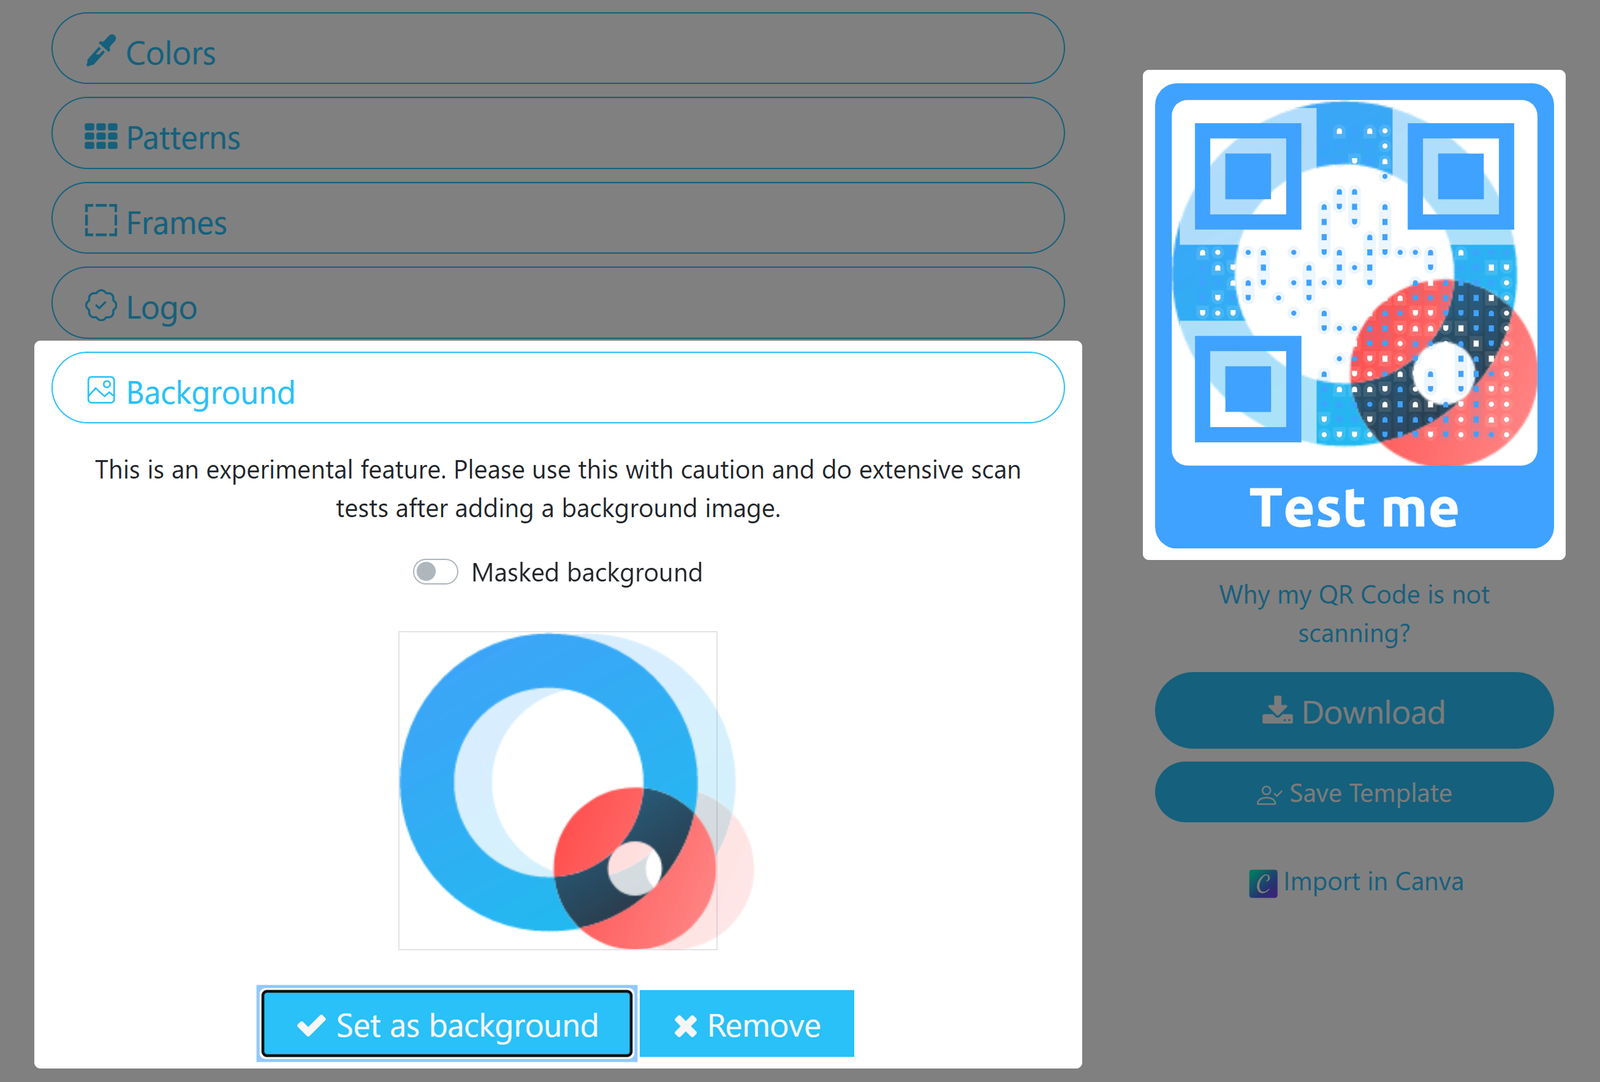This screenshot has height=1082, width=1600.
Task: Toggle the Masked background switch
Action: (435, 572)
